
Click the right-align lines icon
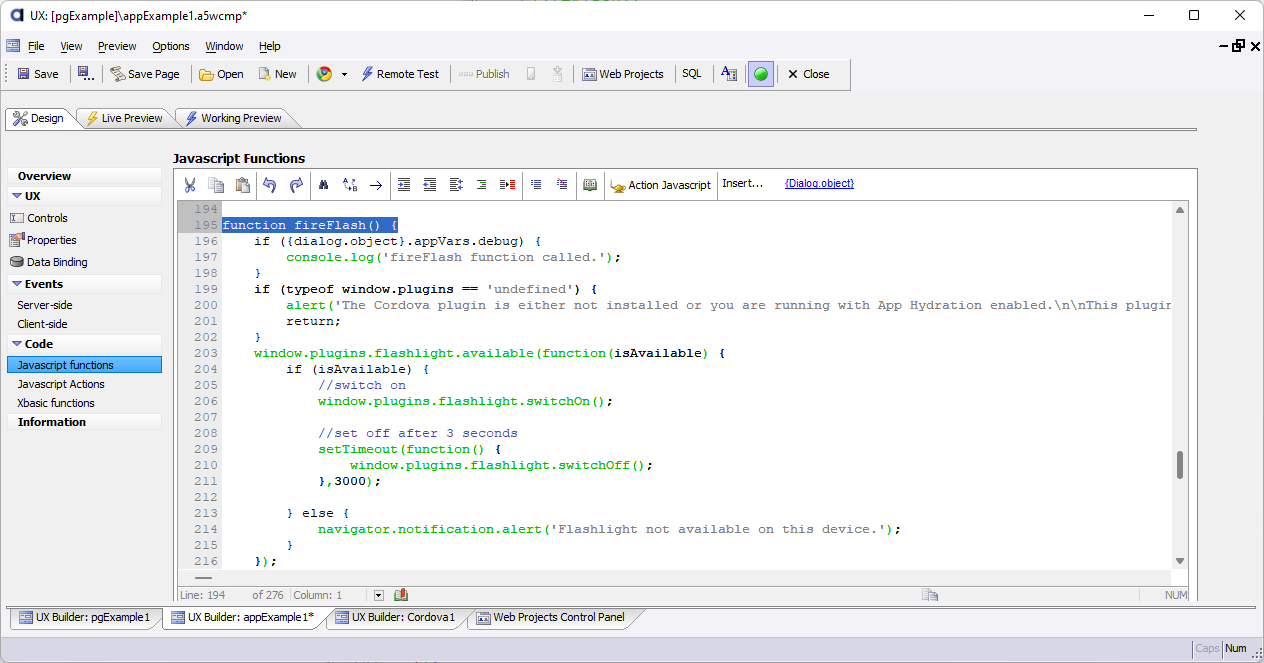(x=482, y=185)
